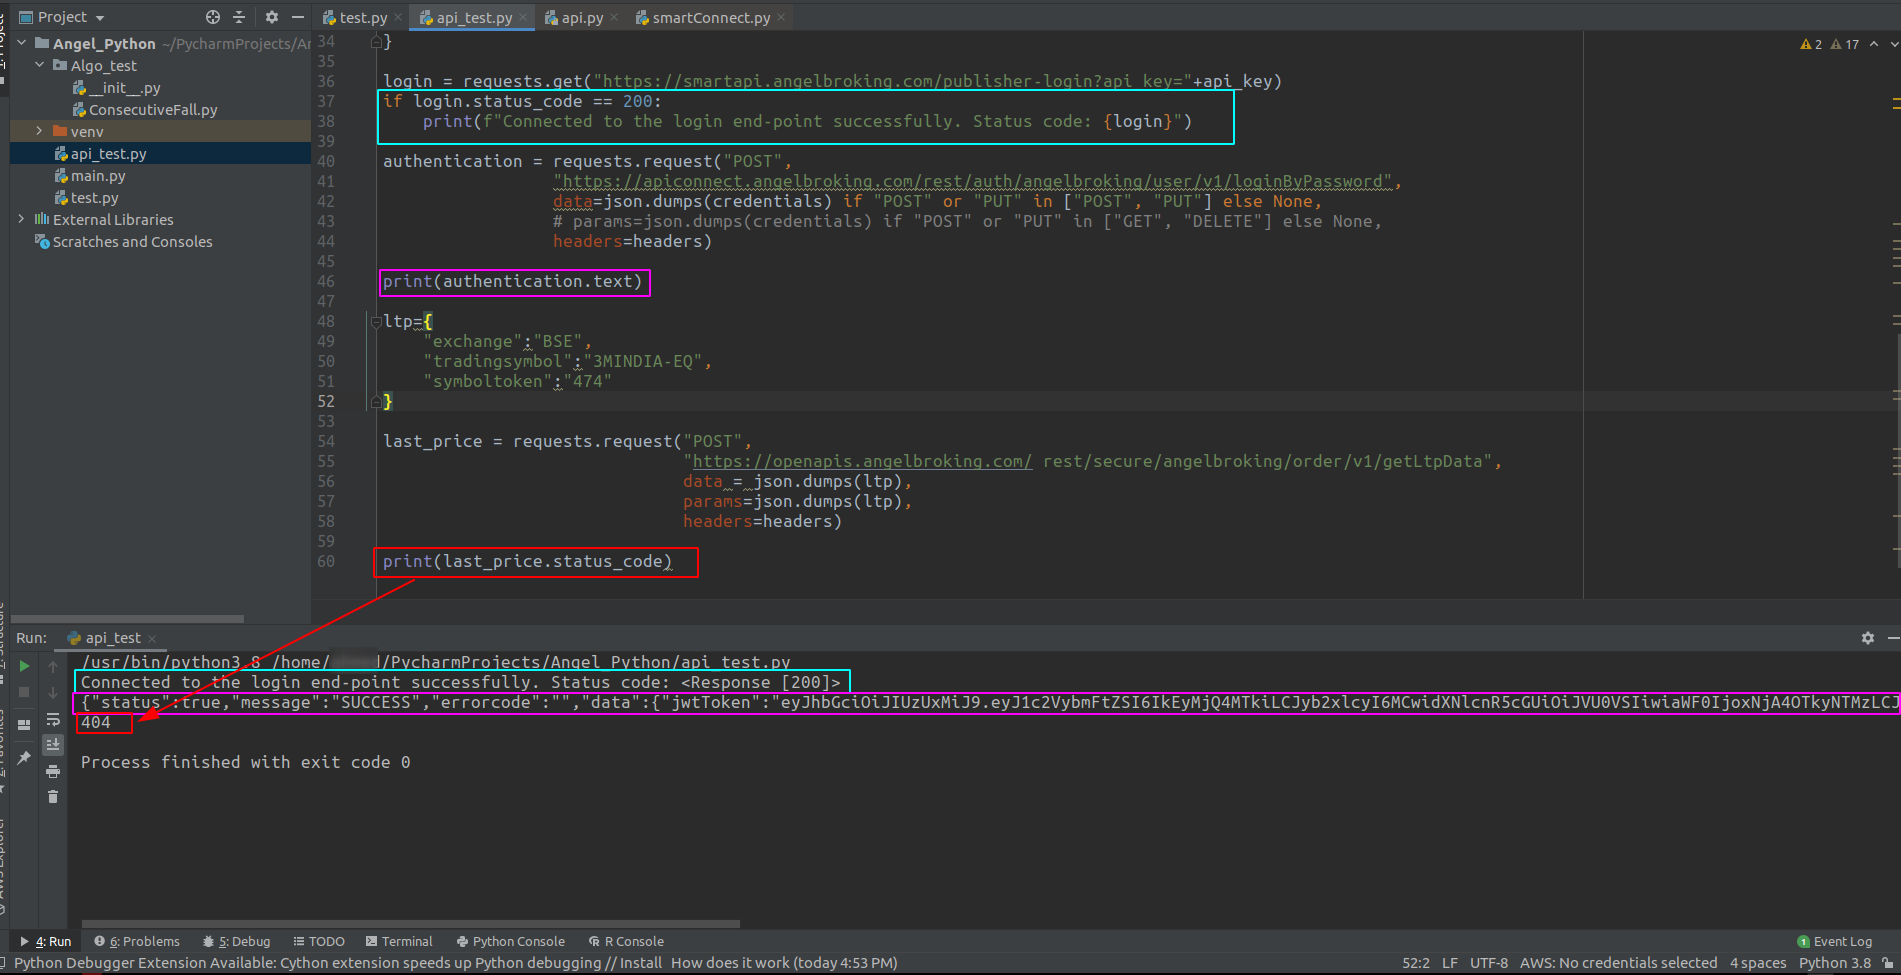Select Scratches and Consoles node
The height and width of the screenshot is (975, 1901).
click(124, 241)
